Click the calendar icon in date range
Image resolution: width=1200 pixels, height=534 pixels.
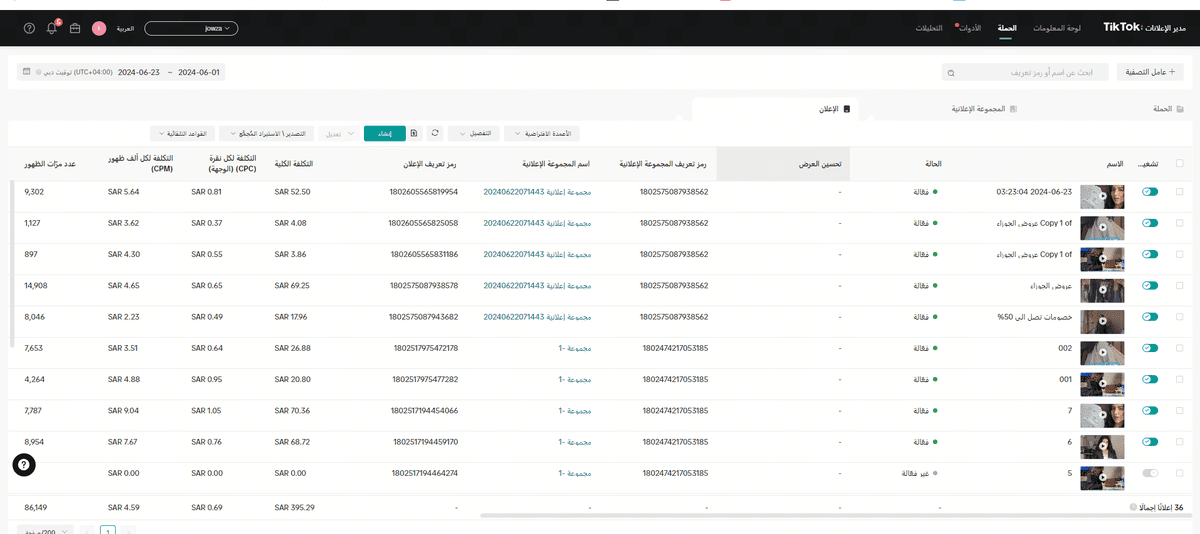tap(26, 72)
